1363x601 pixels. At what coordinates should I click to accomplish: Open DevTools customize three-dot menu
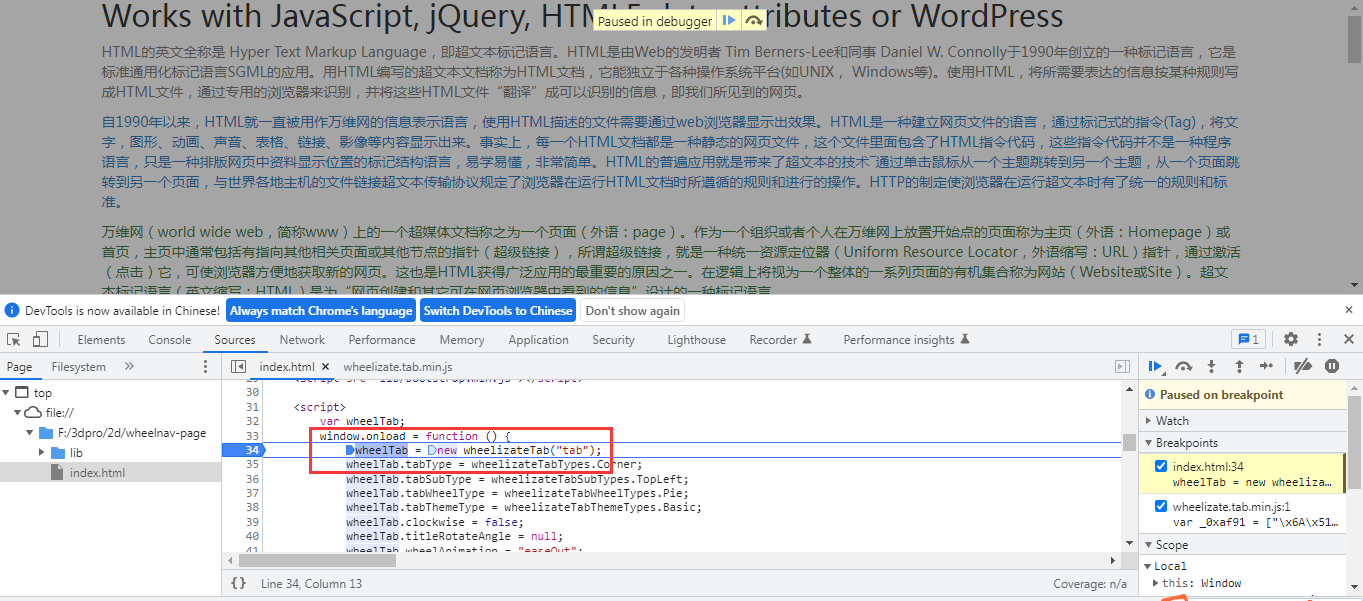coord(1320,340)
